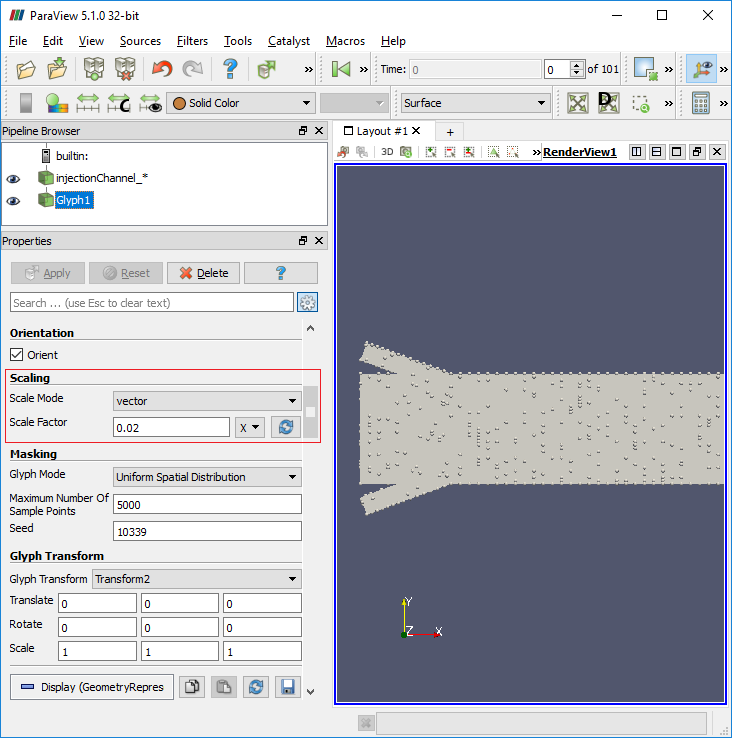
Task: Split RenderView1 horizontally
Action: [x=636, y=152]
